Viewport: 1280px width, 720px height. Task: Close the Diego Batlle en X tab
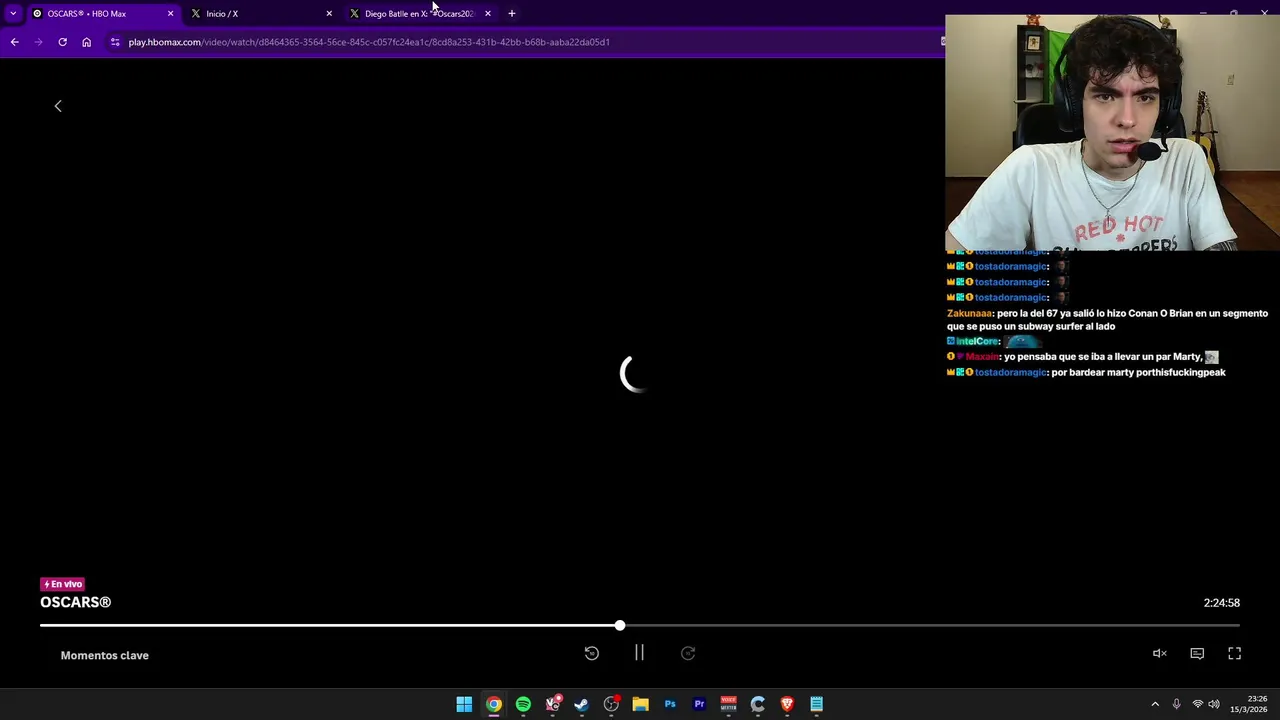pyautogui.click(x=488, y=13)
